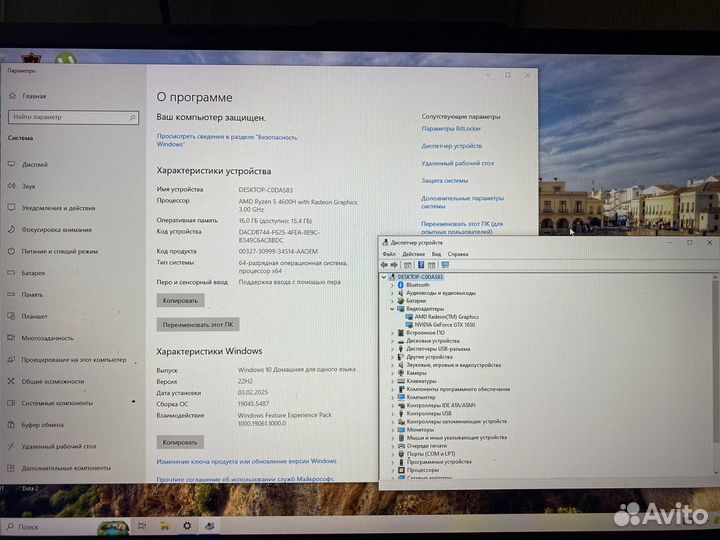This screenshot has height=540, width=720.
Task: Click Task View icon on the taskbar
Action: pos(142,526)
